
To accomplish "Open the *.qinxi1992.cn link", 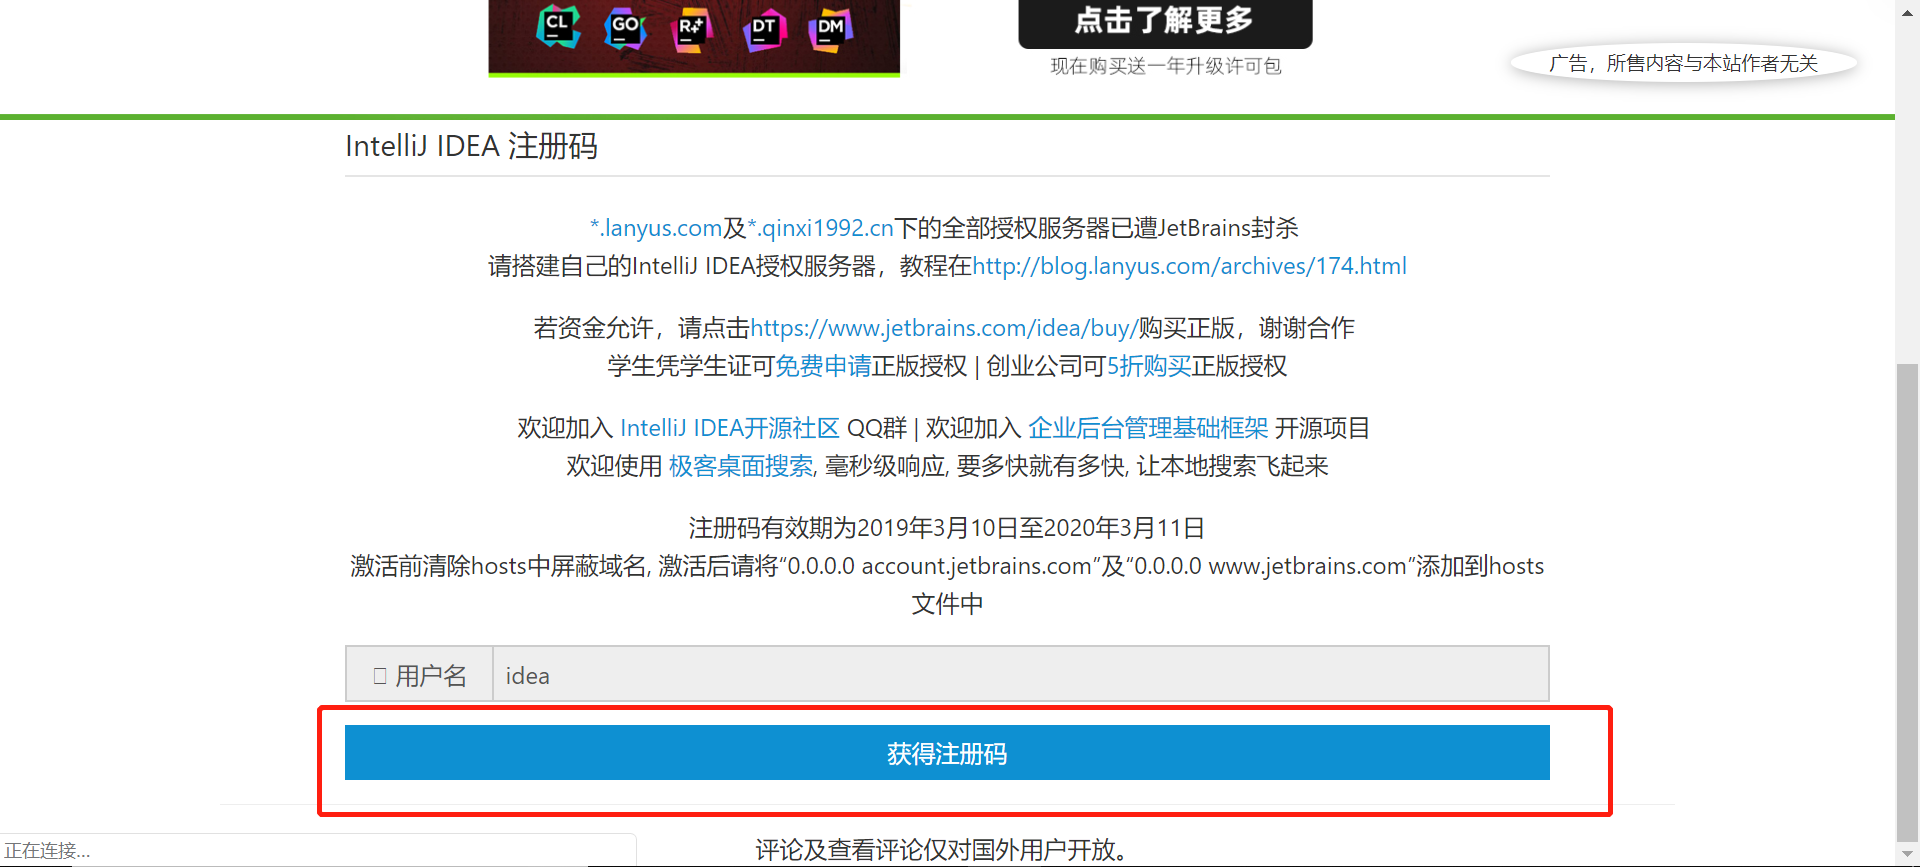I will (x=821, y=228).
